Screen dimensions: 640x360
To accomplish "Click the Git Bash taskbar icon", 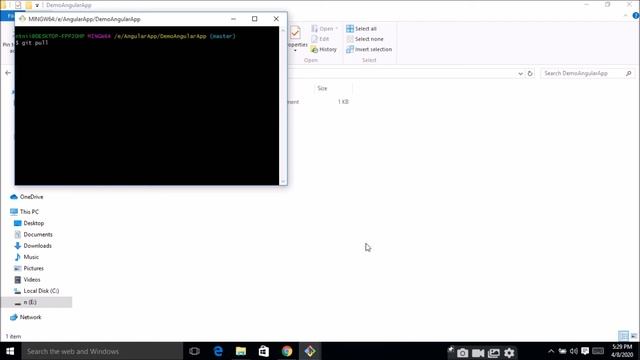I will [310, 351].
